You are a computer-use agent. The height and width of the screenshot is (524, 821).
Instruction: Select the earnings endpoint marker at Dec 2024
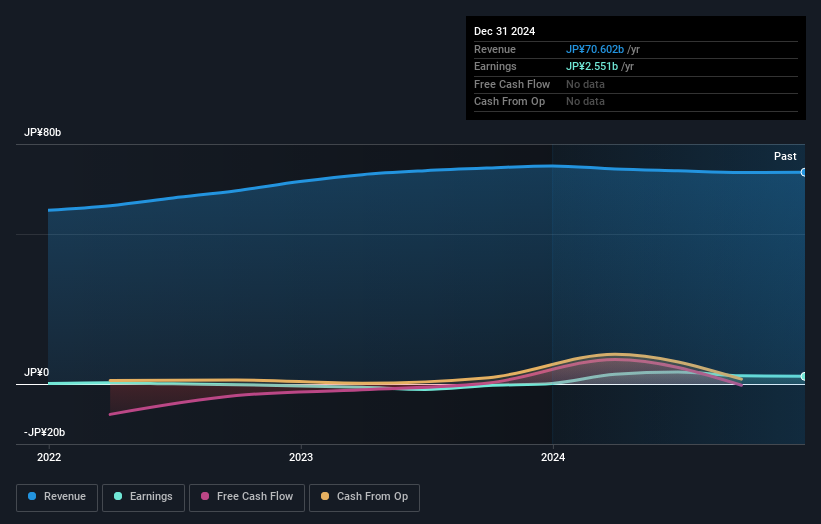(804, 376)
